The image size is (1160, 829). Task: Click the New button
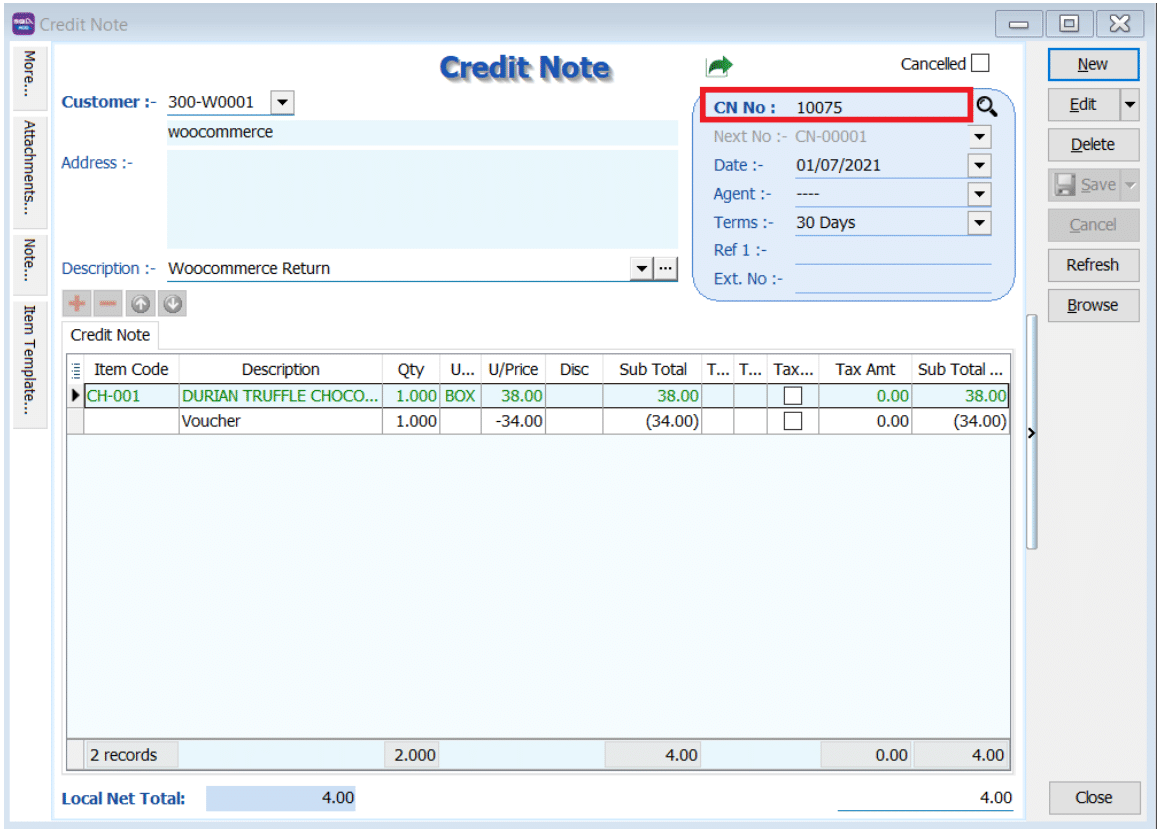click(1092, 64)
